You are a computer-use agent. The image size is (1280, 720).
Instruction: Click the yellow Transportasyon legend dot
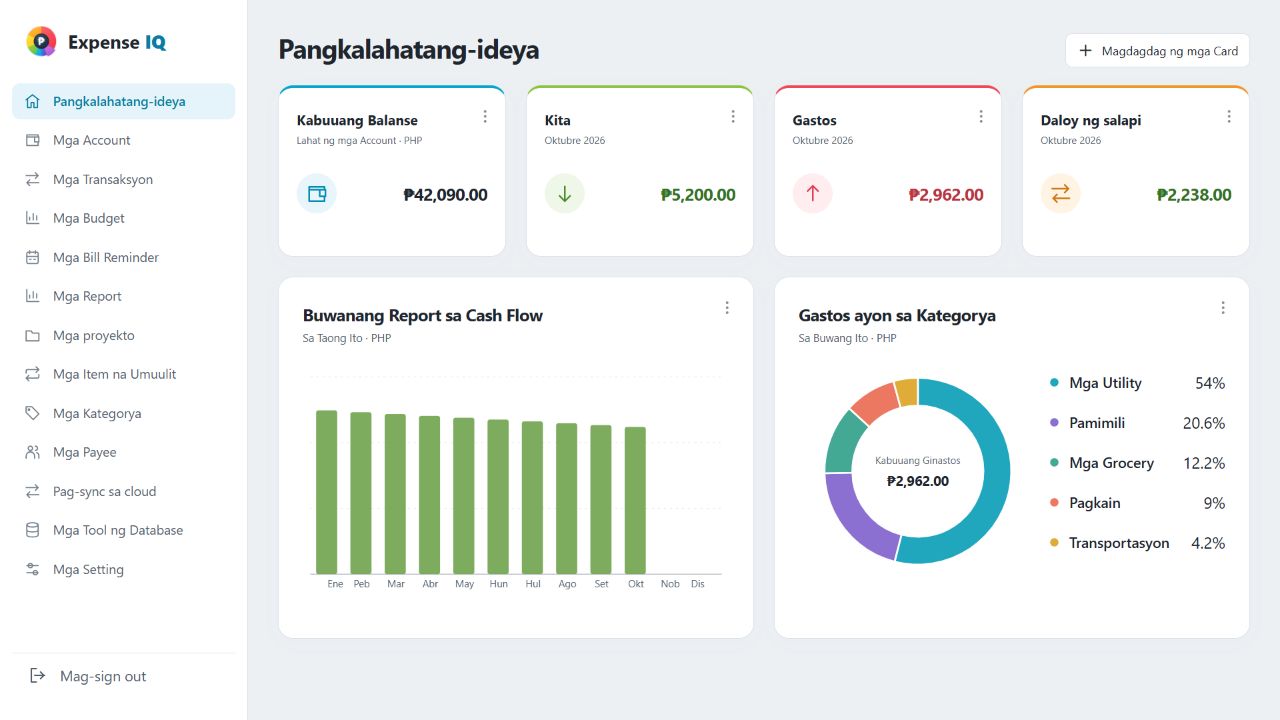(x=1054, y=543)
